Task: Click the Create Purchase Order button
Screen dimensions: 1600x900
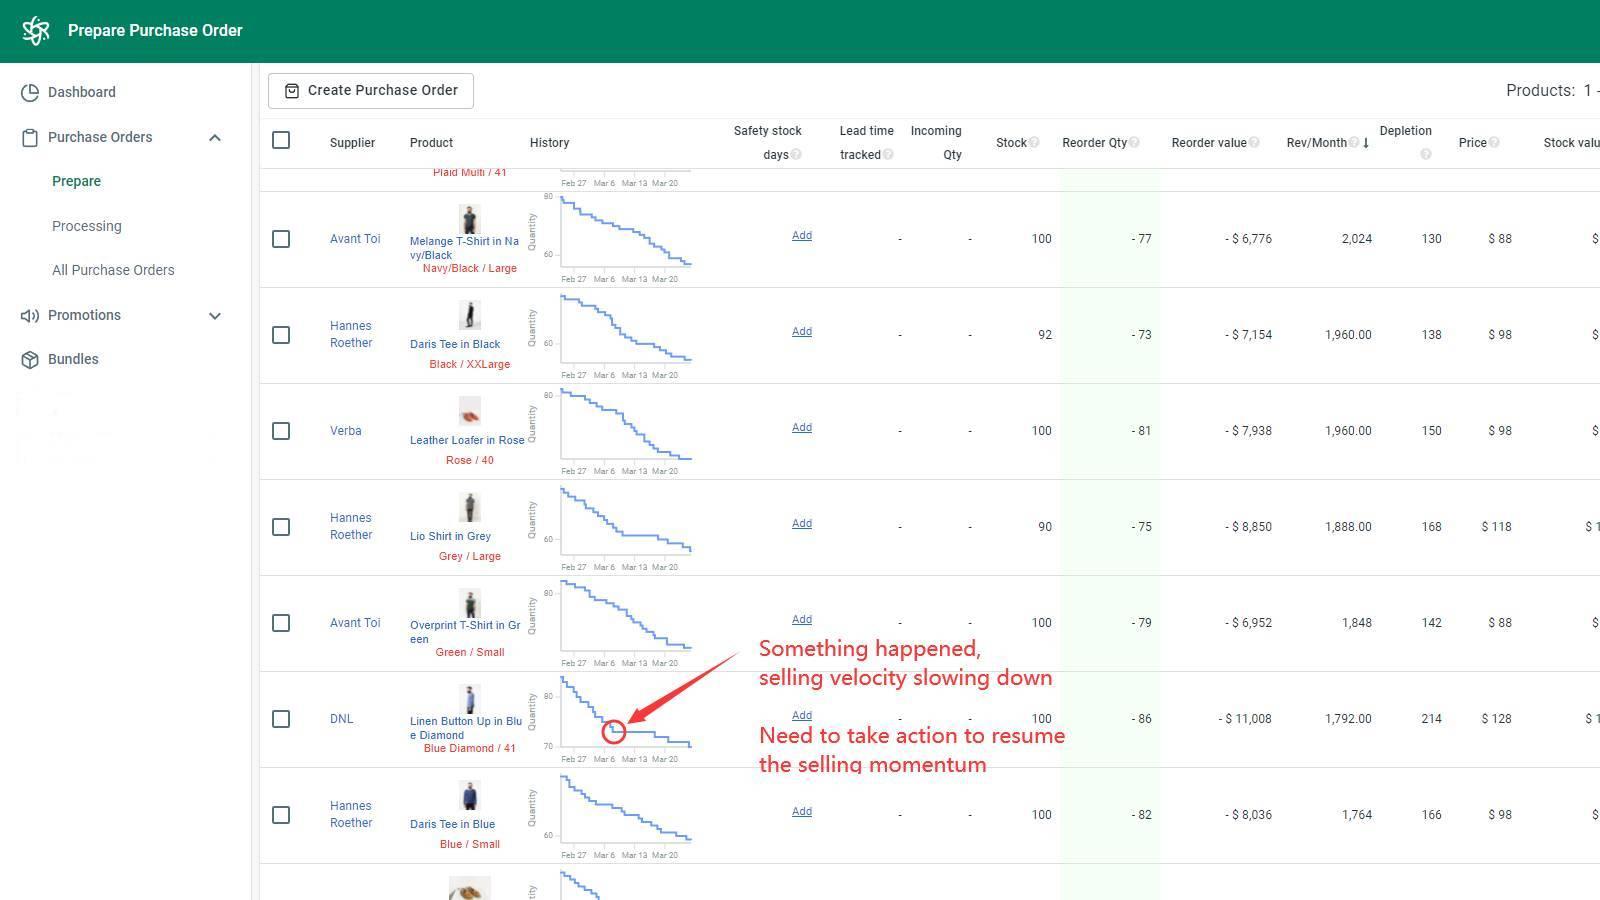Action: (370, 90)
